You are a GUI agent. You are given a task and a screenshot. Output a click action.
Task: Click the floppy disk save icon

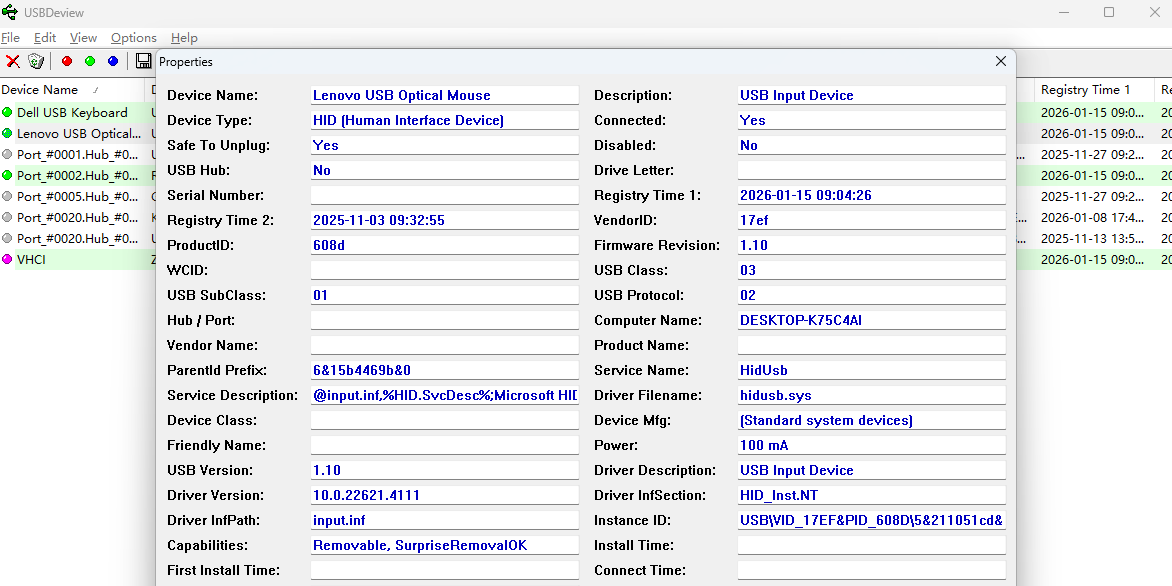pos(144,61)
